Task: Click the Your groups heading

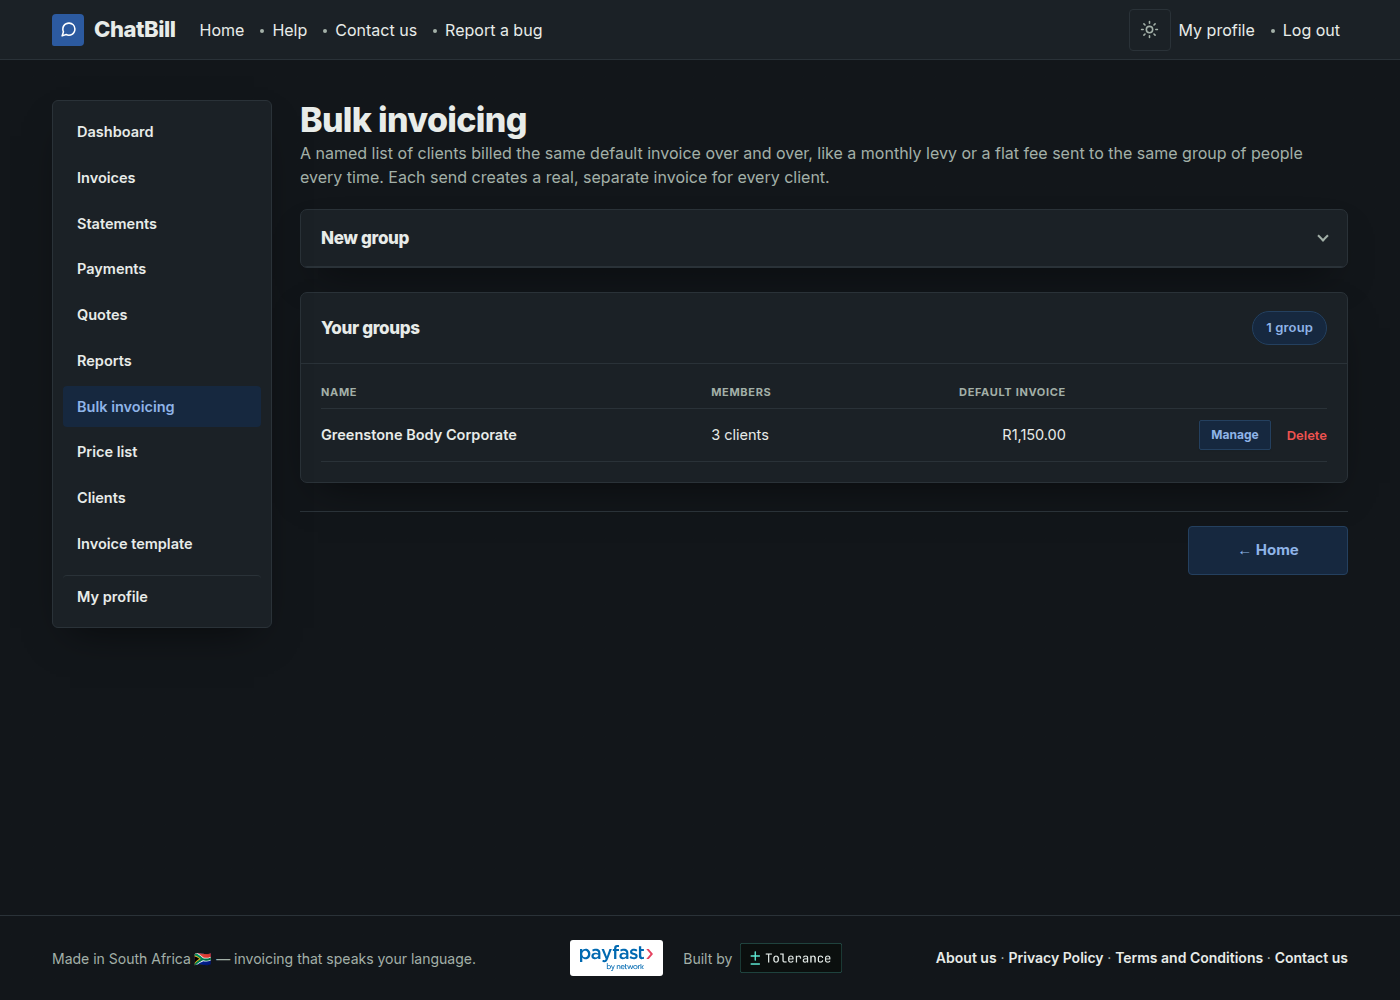Action: point(370,328)
